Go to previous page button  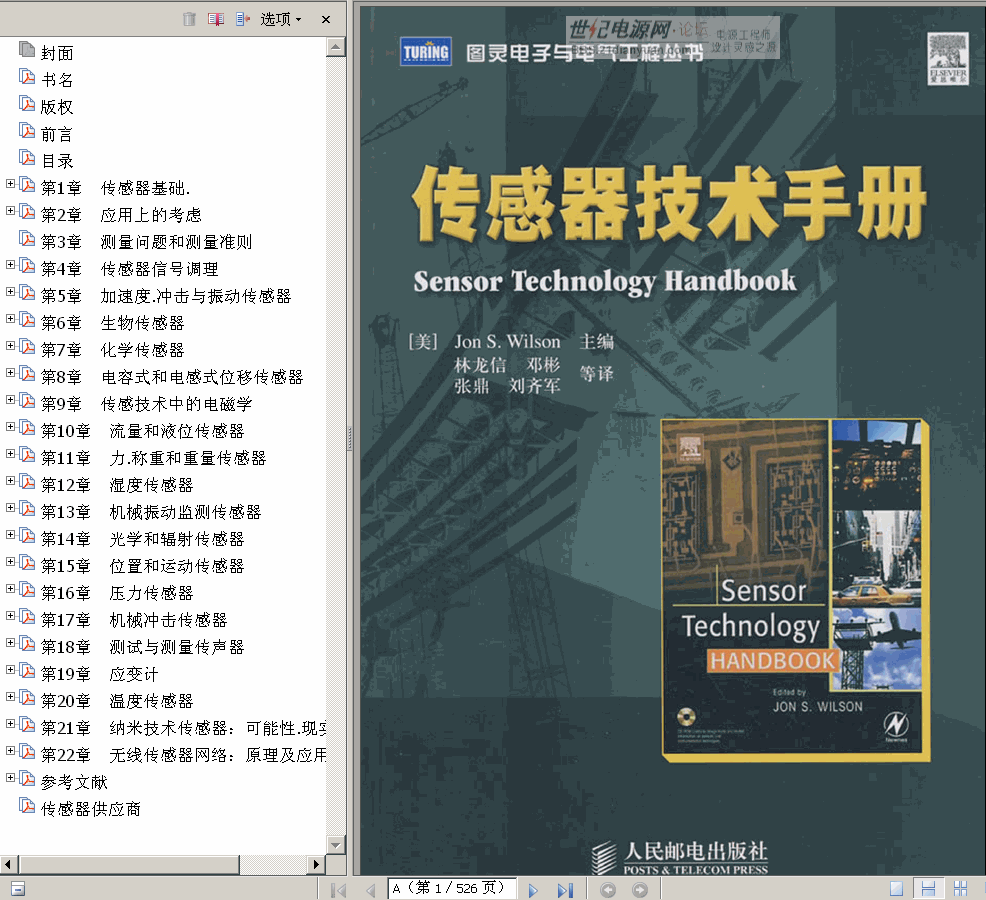370,890
